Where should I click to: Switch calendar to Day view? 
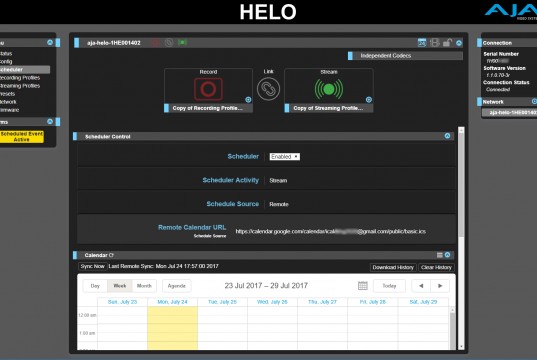click(x=95, y=286)
